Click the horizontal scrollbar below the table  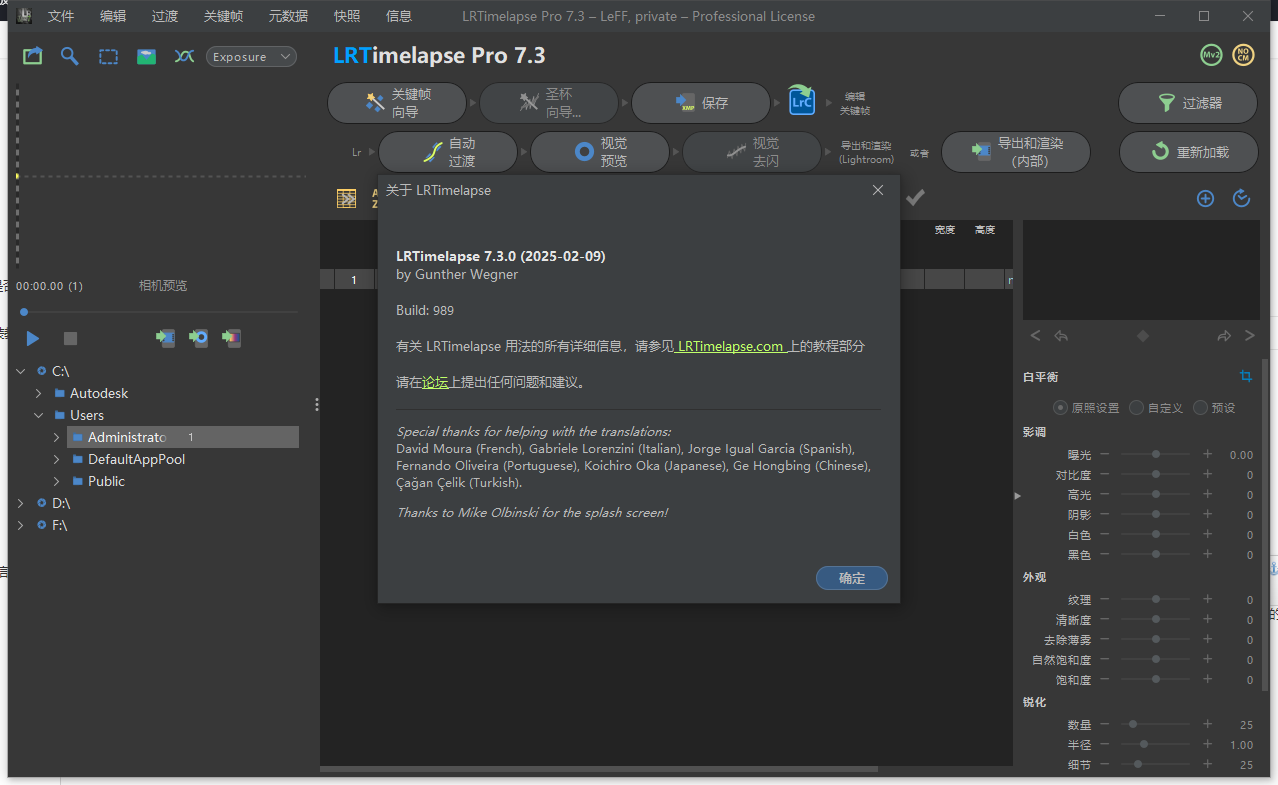(x=599, y=769)
